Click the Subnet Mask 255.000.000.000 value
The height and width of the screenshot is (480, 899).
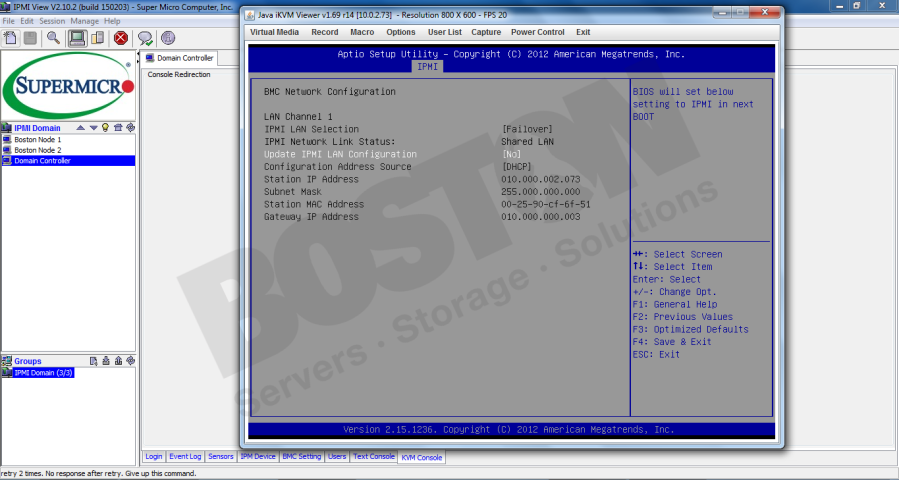(x=541, y=192)
